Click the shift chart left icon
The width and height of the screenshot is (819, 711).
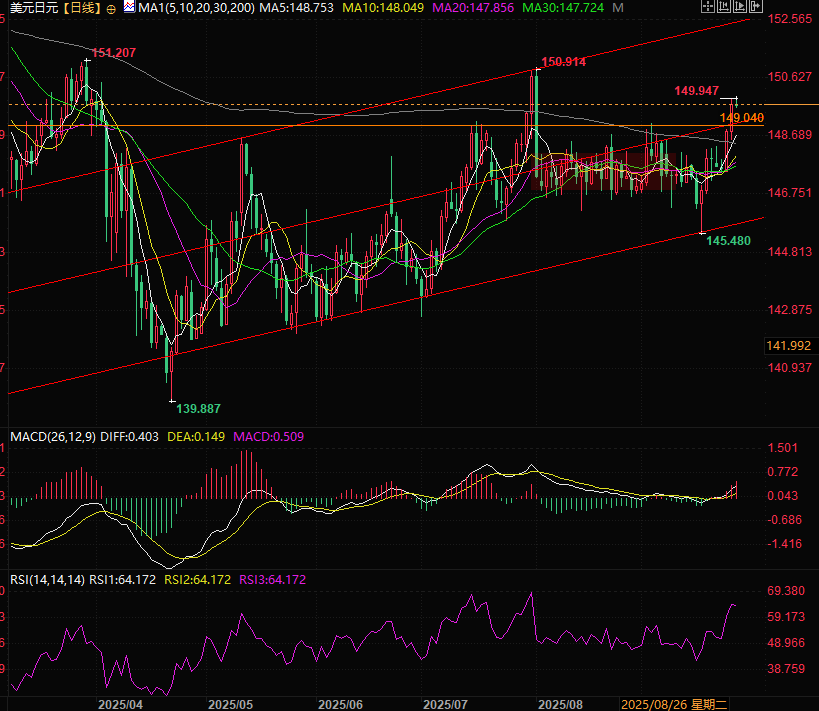pos(724,6)
